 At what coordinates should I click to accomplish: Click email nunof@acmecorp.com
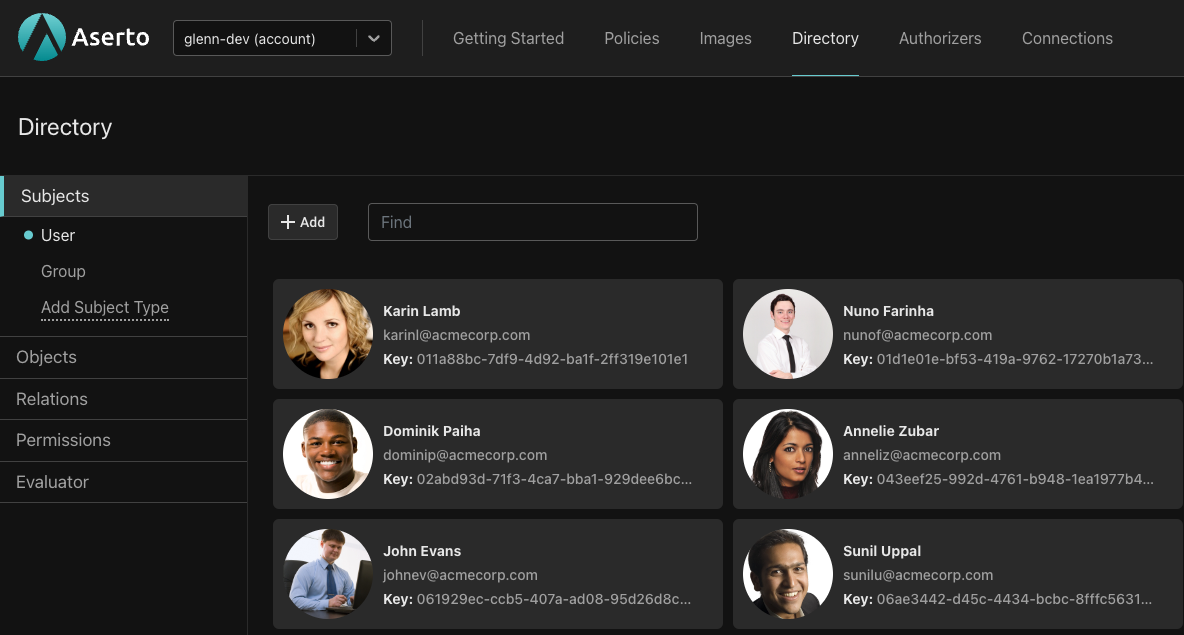pos(917,335)
